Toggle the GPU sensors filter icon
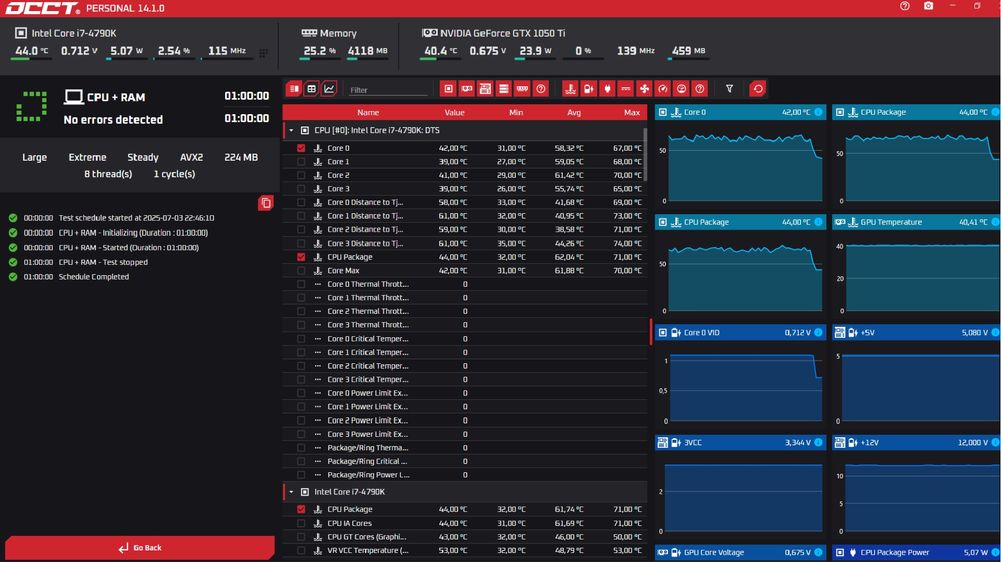The width and height of the screenshot is (1001, 562). [x=467, y=89]
